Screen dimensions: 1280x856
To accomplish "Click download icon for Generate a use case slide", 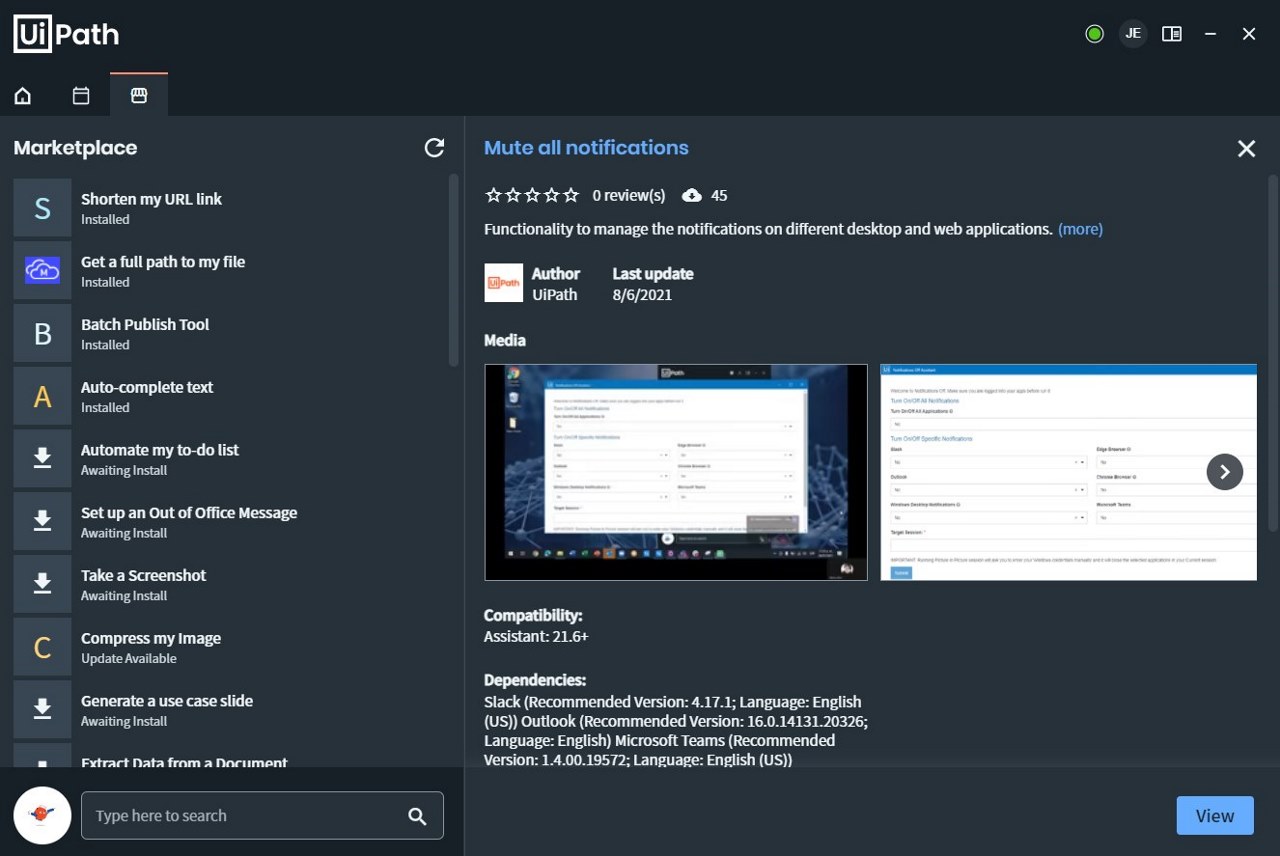I will click(x=42, y=710).
